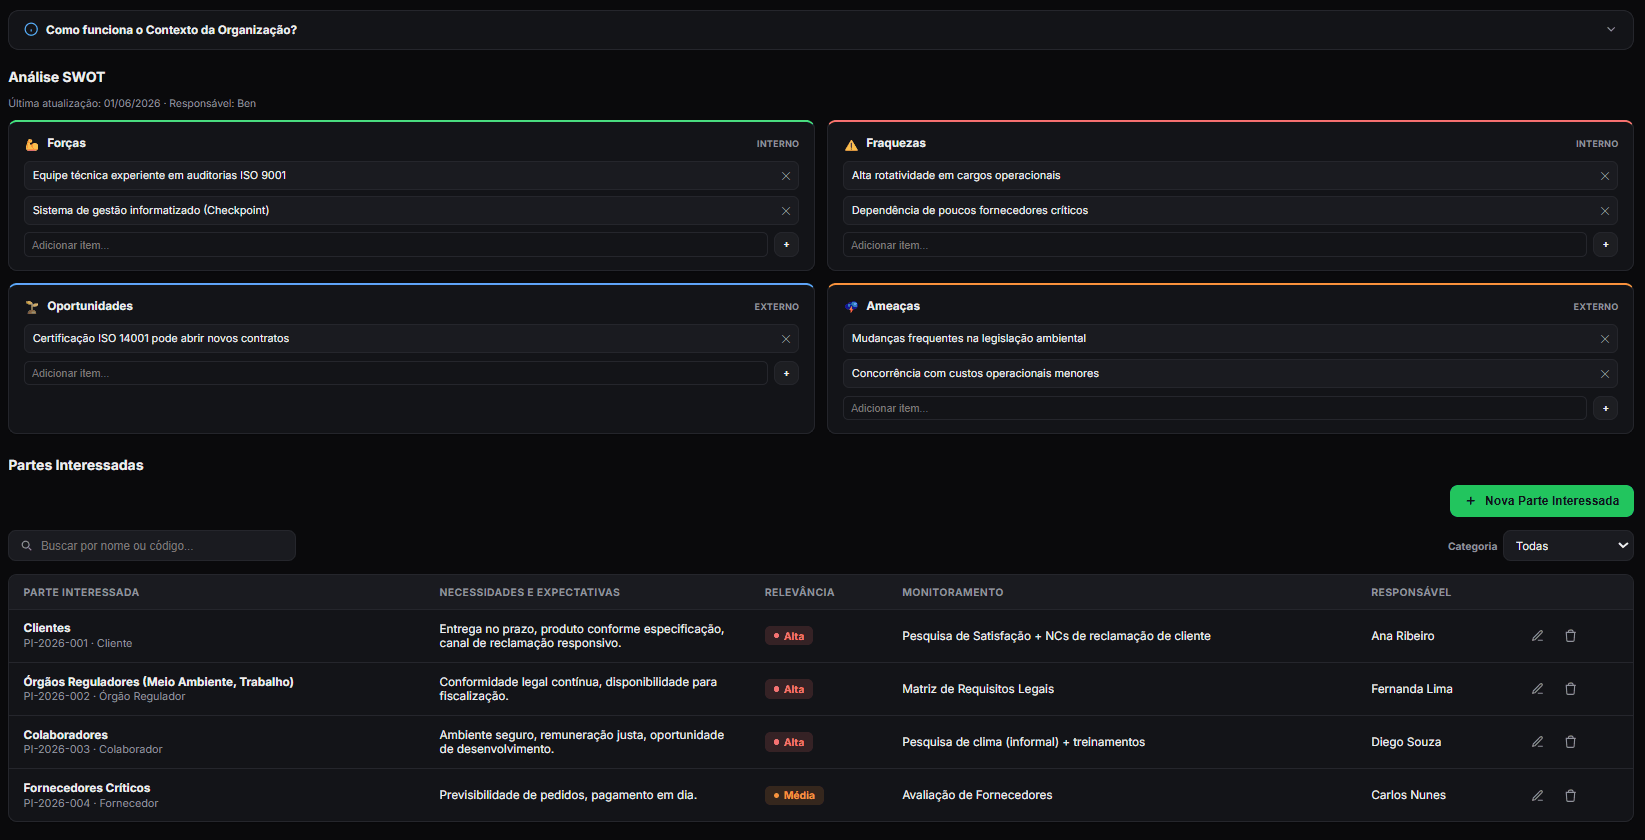Click 'Adicionar item' field under Ameaças
Image resolution: width=1645 pixels, height=840 pixels.
[x=1215, y=408]
